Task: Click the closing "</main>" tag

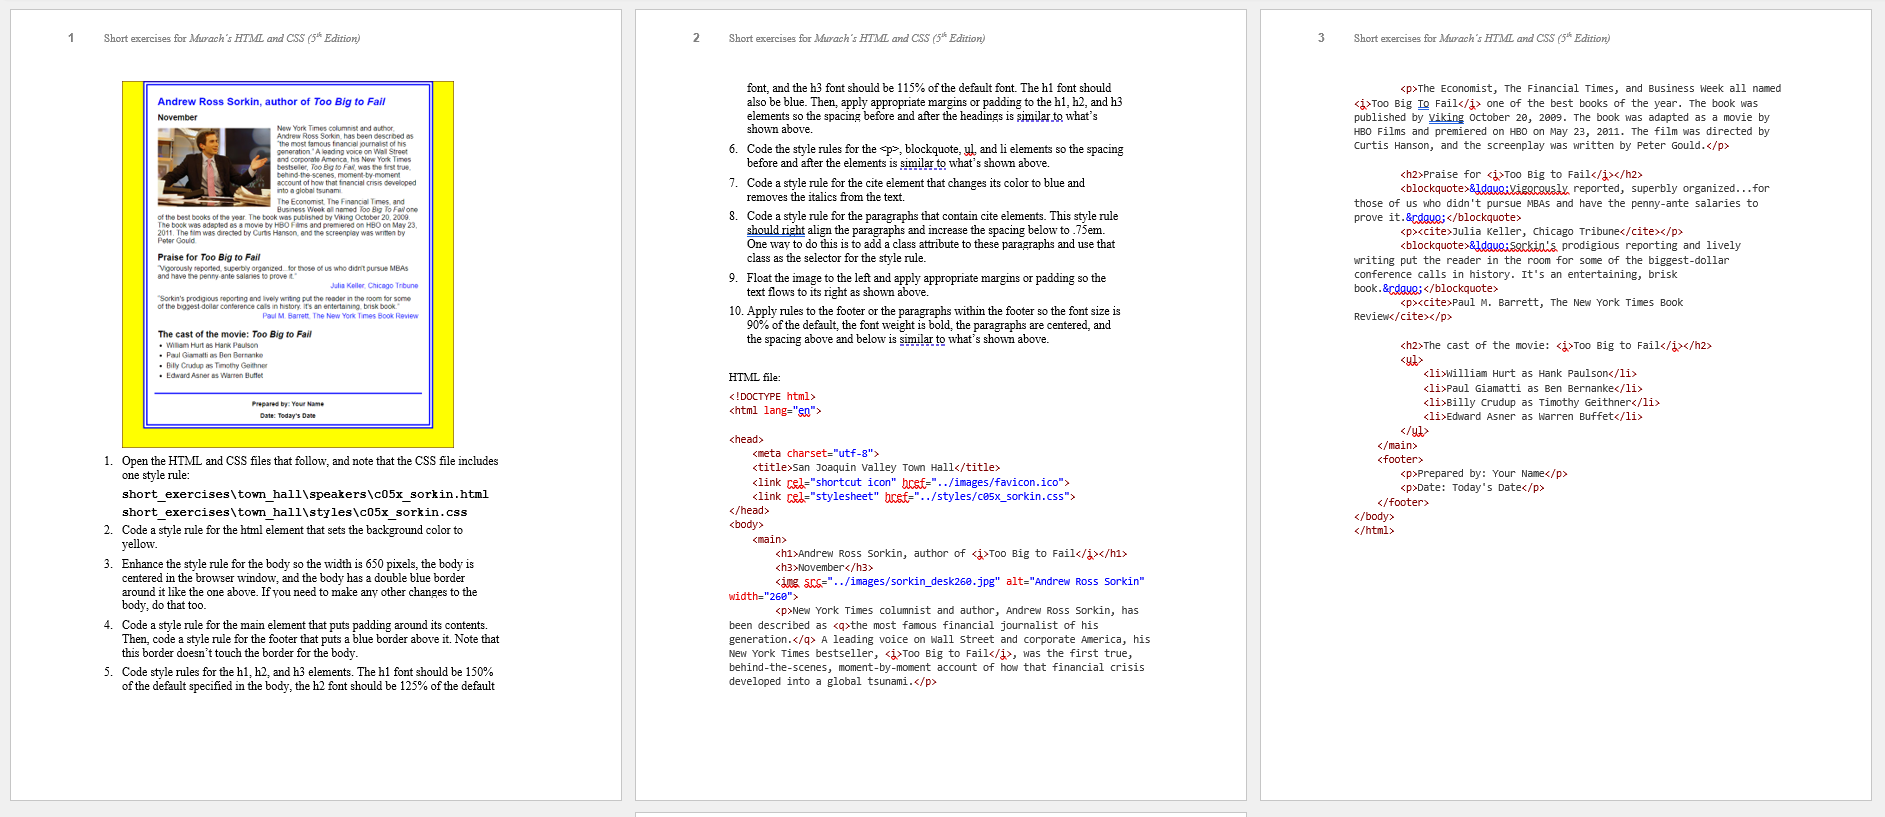Action: point(1397,446)
